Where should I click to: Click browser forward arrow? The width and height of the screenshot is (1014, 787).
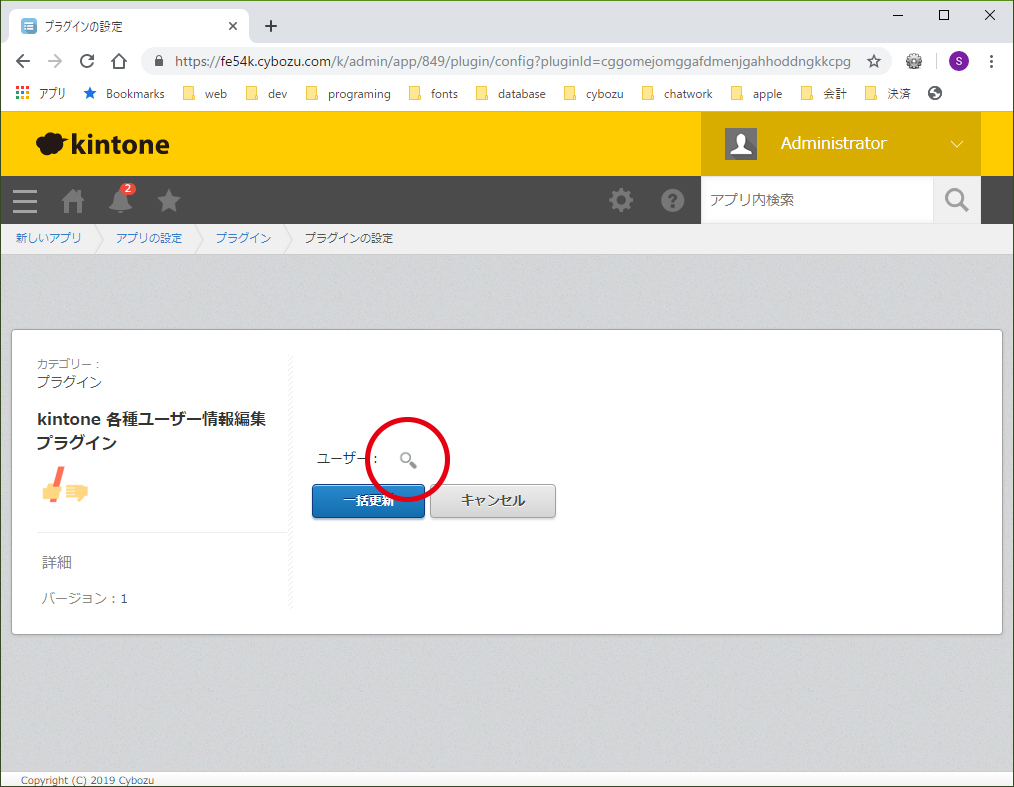click(55, 61)
